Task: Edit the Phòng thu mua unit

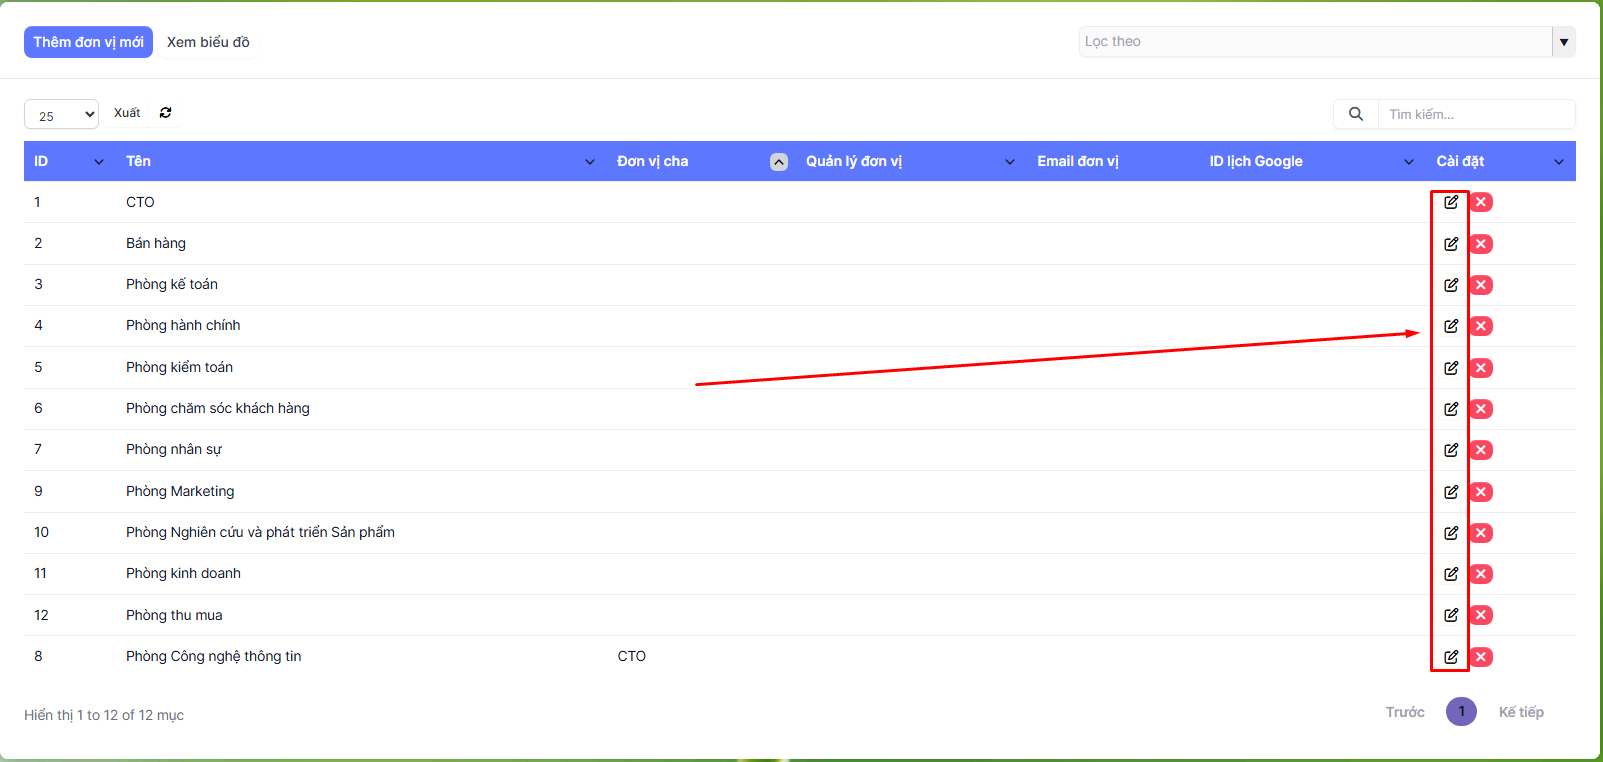Action: pyautogui.click(x=1450, y=615)
